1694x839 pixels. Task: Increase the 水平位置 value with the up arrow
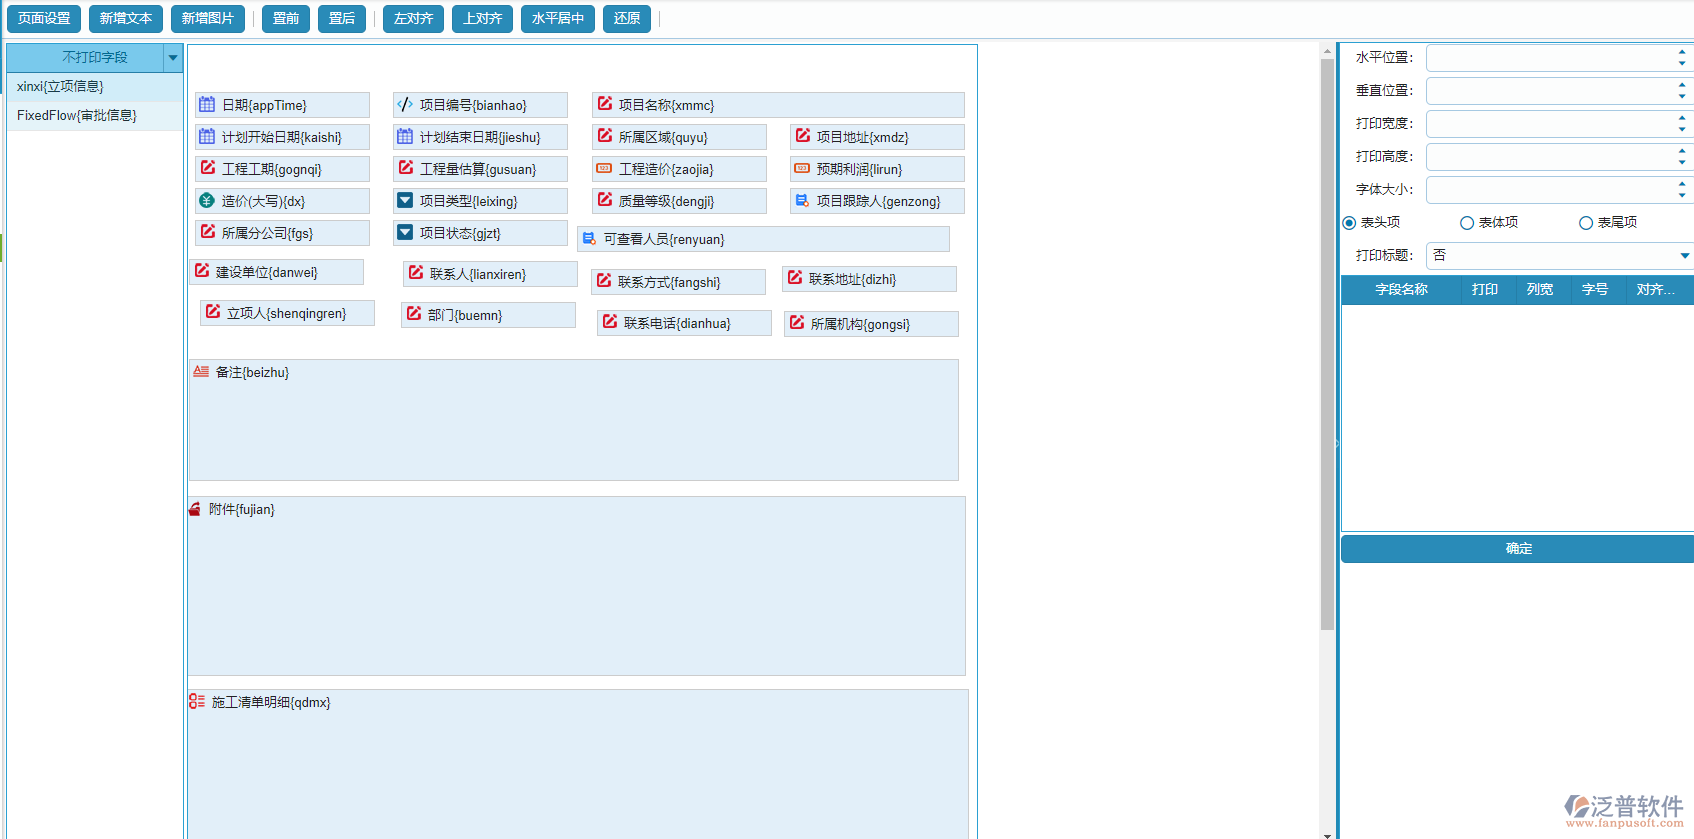(1682, 52)
